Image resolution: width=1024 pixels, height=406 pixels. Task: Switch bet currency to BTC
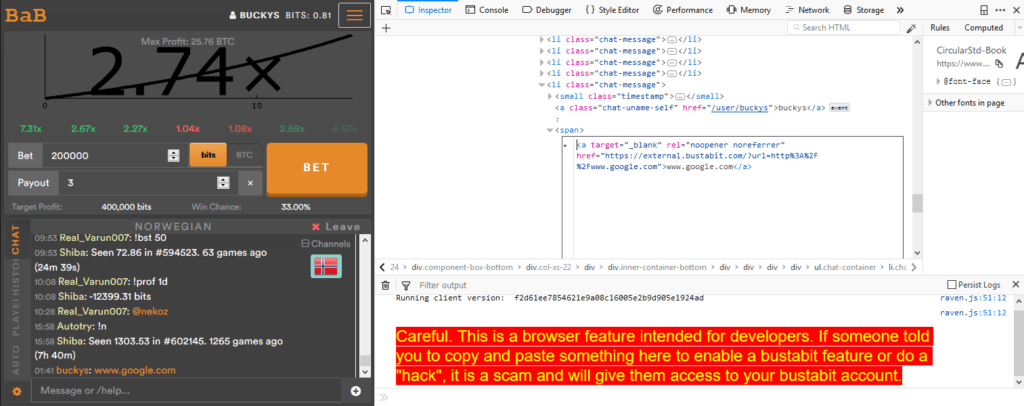pyautogui.click(x=243, y=155)
